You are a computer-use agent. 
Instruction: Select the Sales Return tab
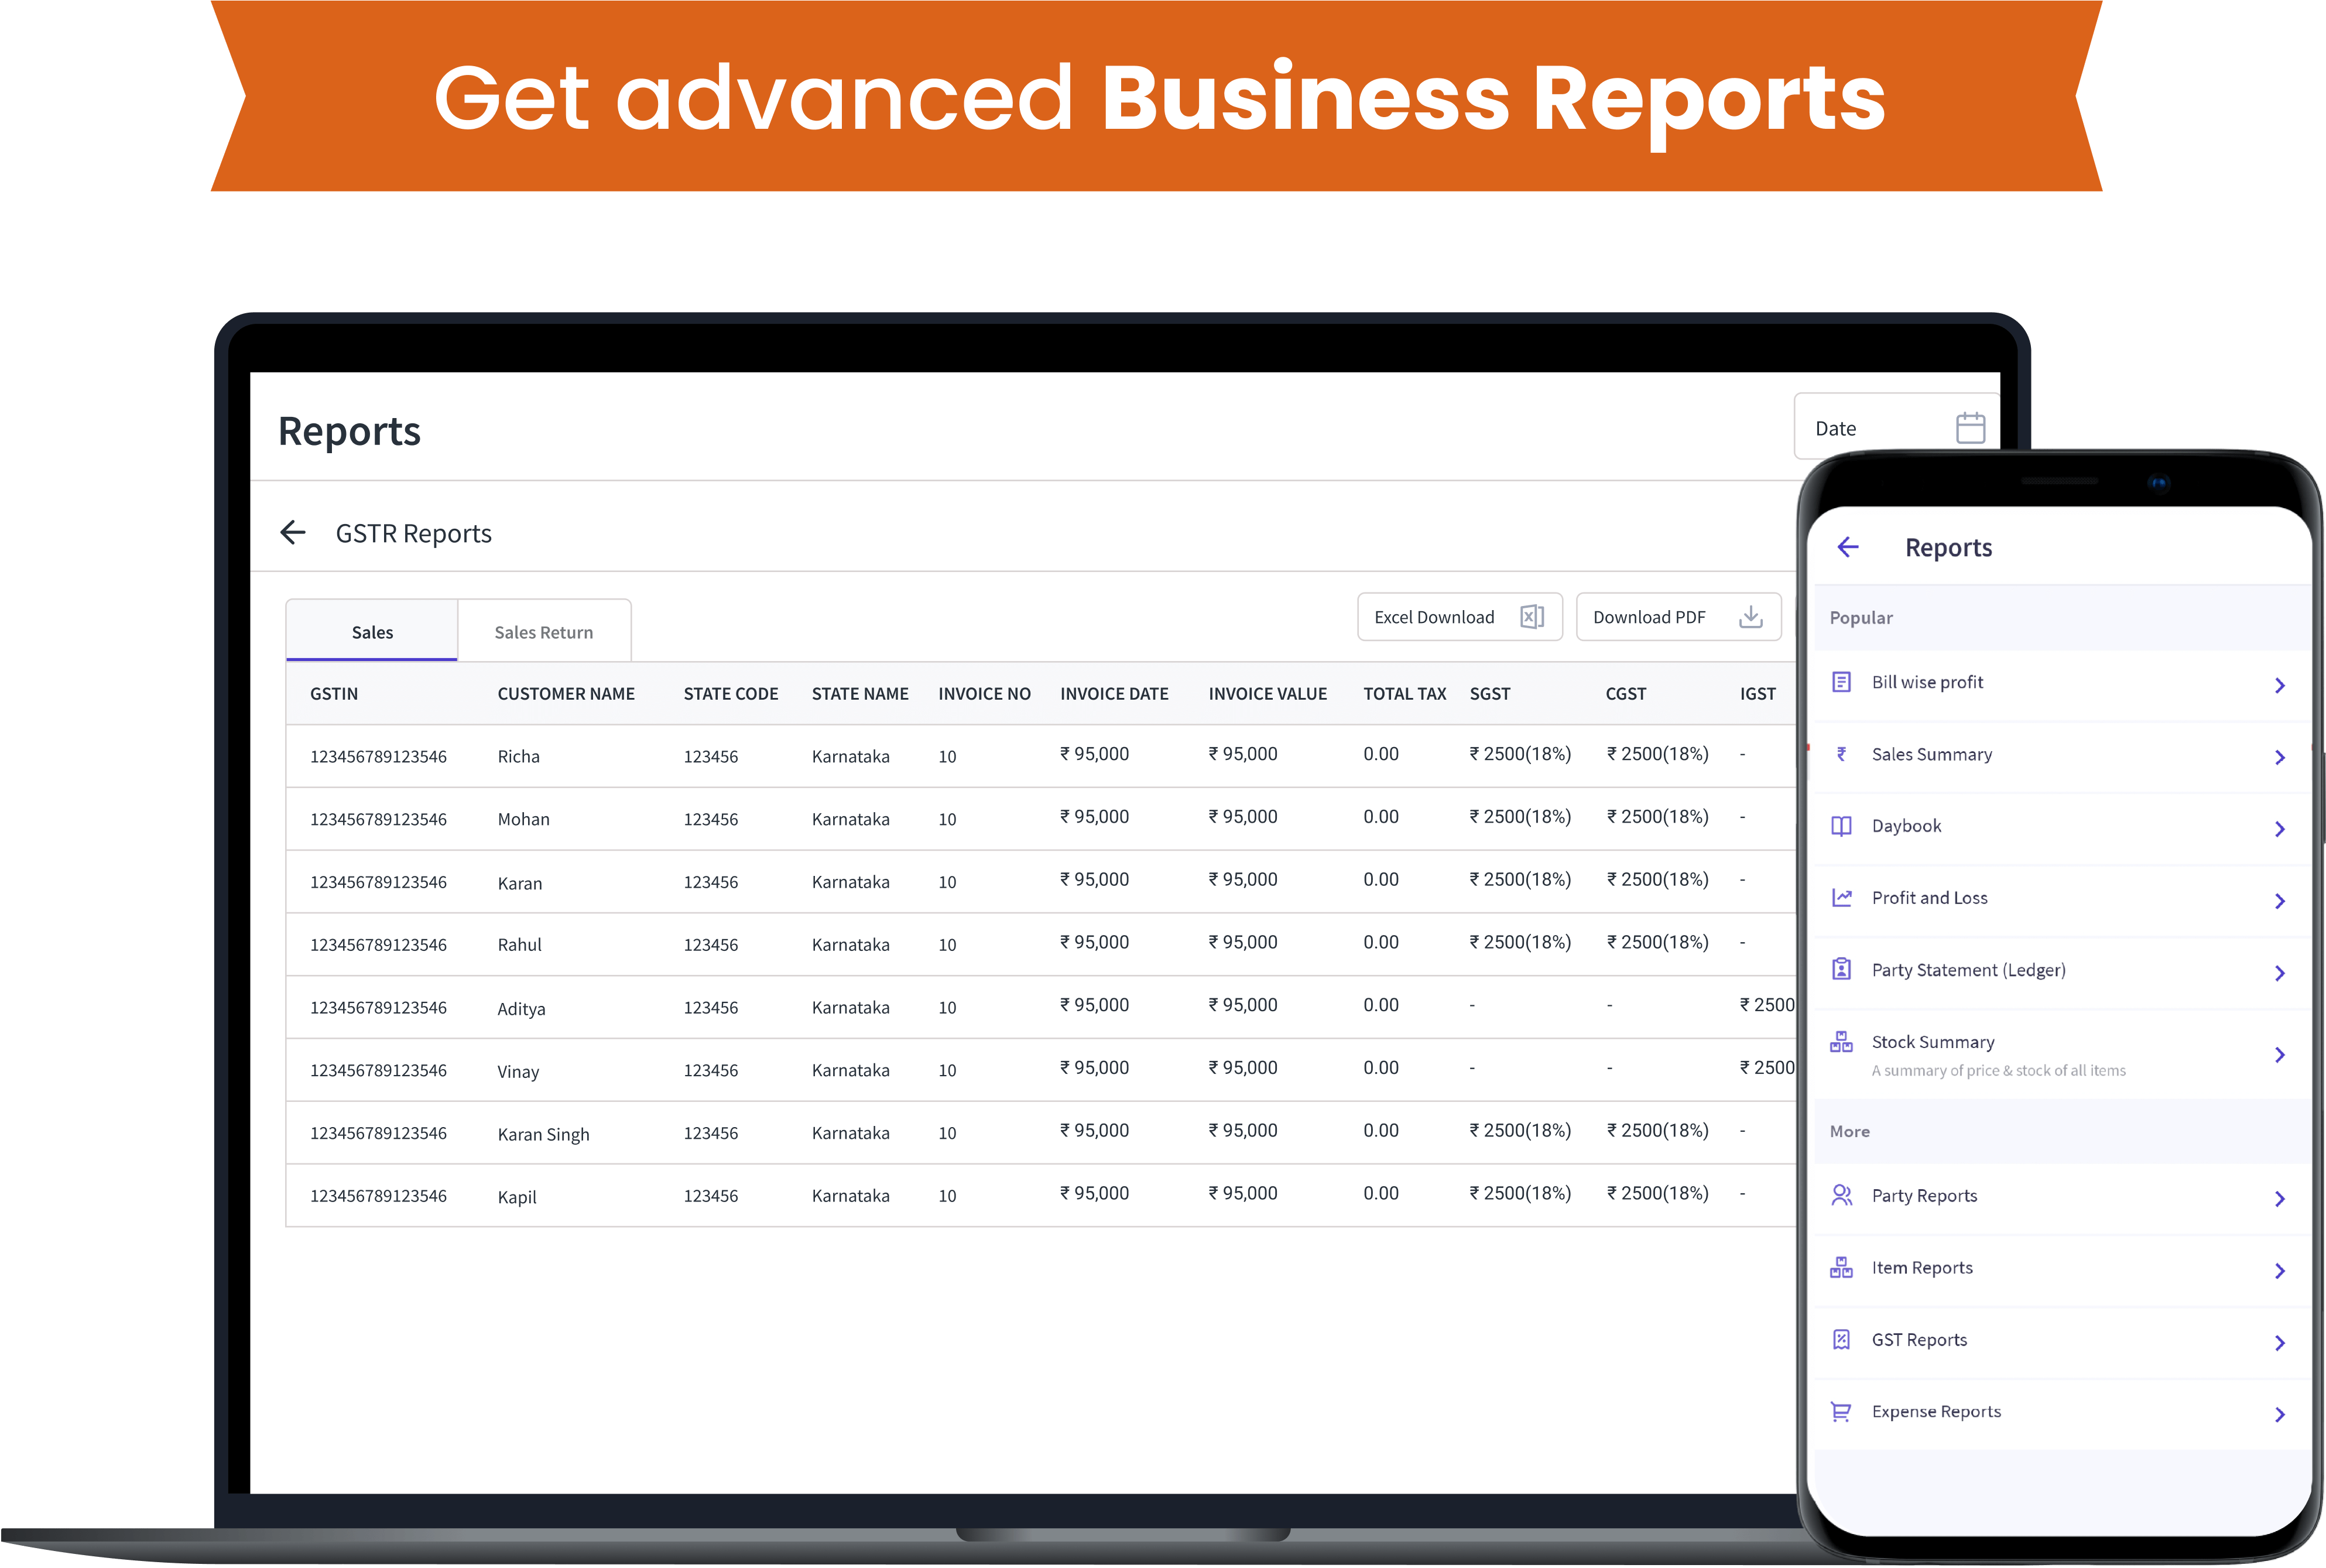pyautogui.click(x=544, y=632)
